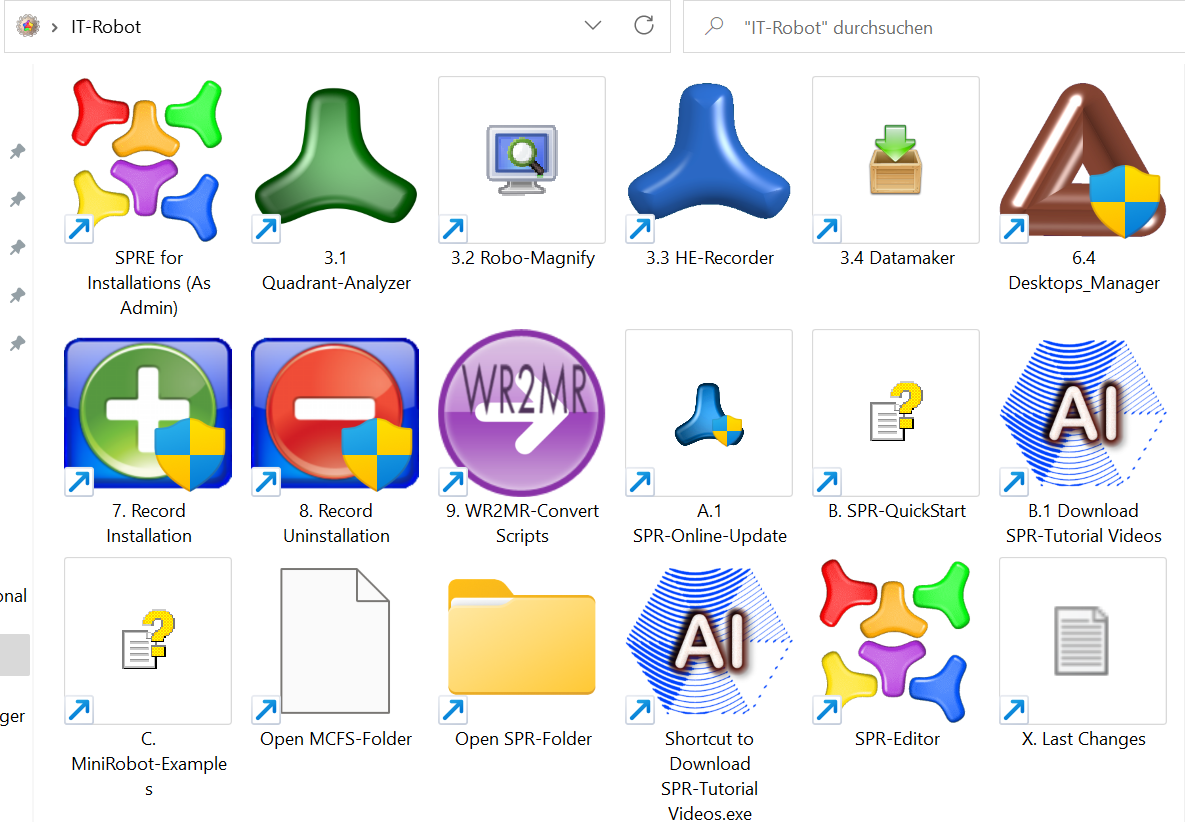
Task: Click the 6.4 Desktops_Manager icon
Action: tap(1082, 160)
